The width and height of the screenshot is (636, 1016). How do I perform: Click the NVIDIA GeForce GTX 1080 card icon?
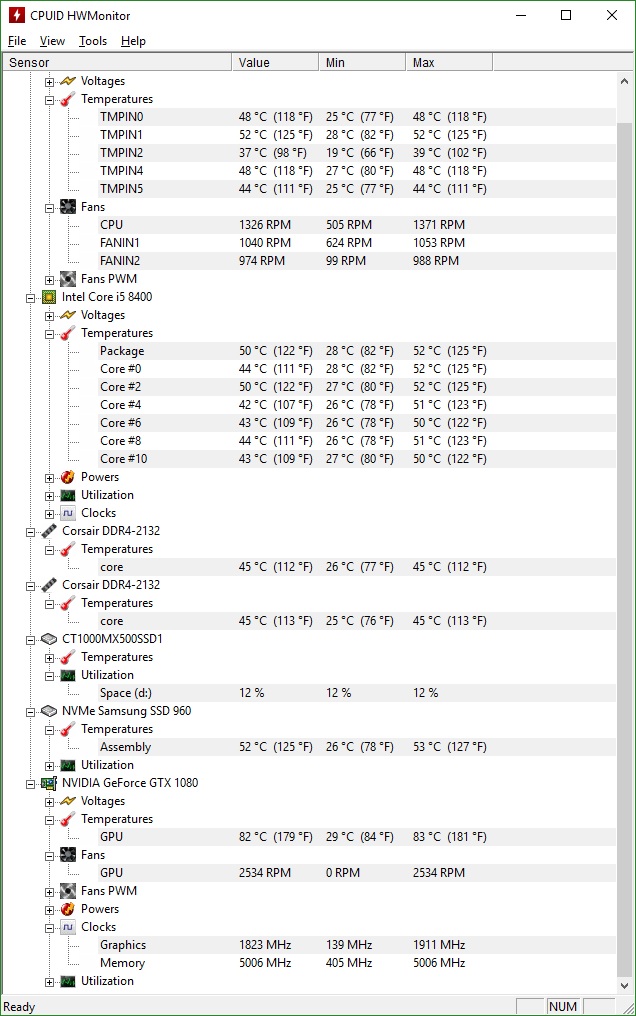49,783
